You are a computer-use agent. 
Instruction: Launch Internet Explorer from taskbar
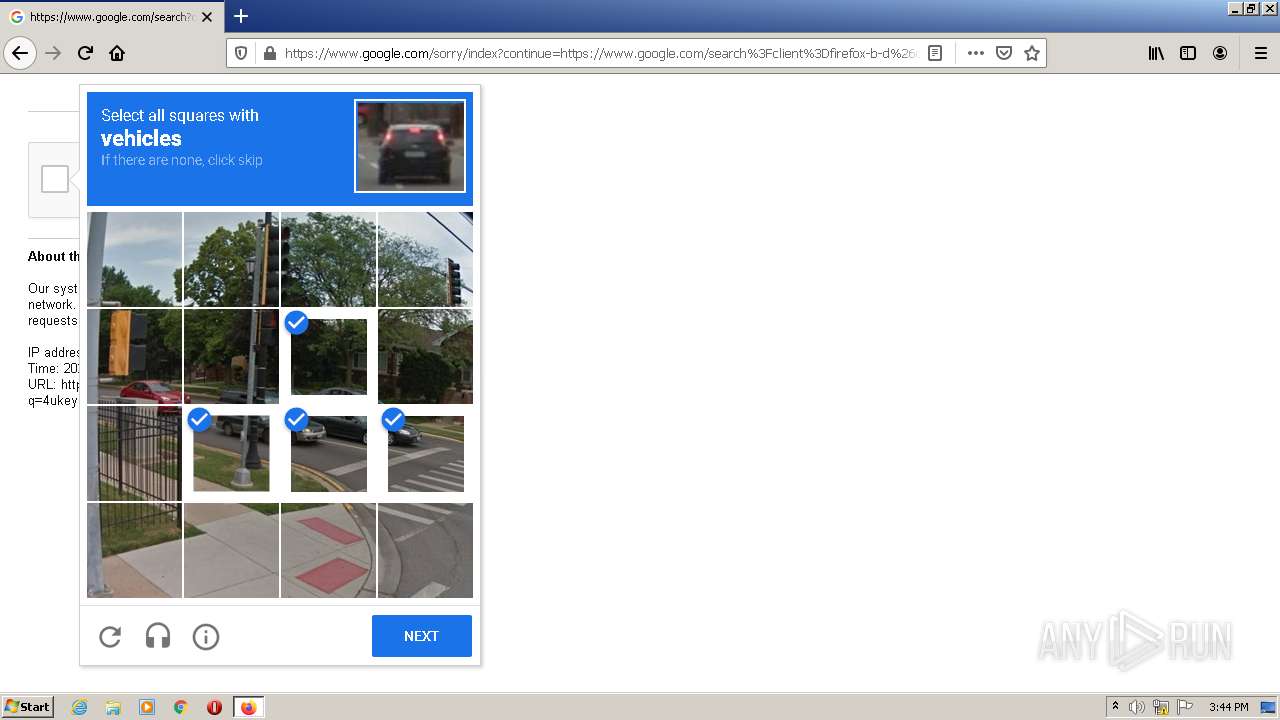(79, 707)
